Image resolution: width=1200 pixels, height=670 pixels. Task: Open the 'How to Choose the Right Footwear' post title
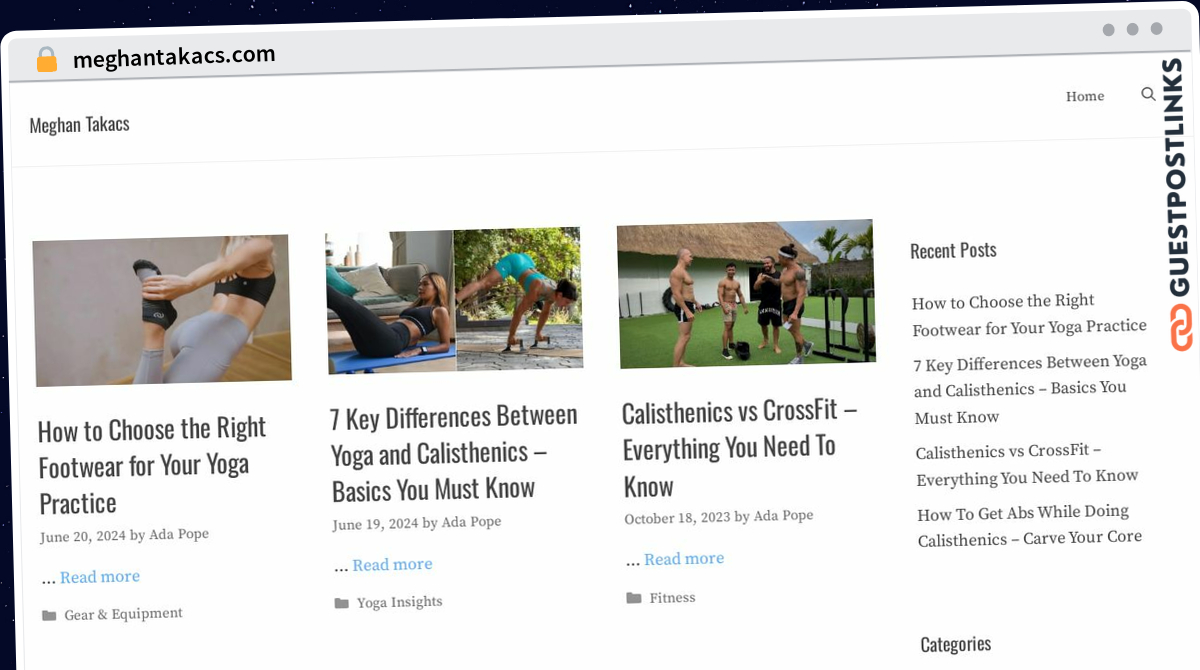tap(153, 466)
